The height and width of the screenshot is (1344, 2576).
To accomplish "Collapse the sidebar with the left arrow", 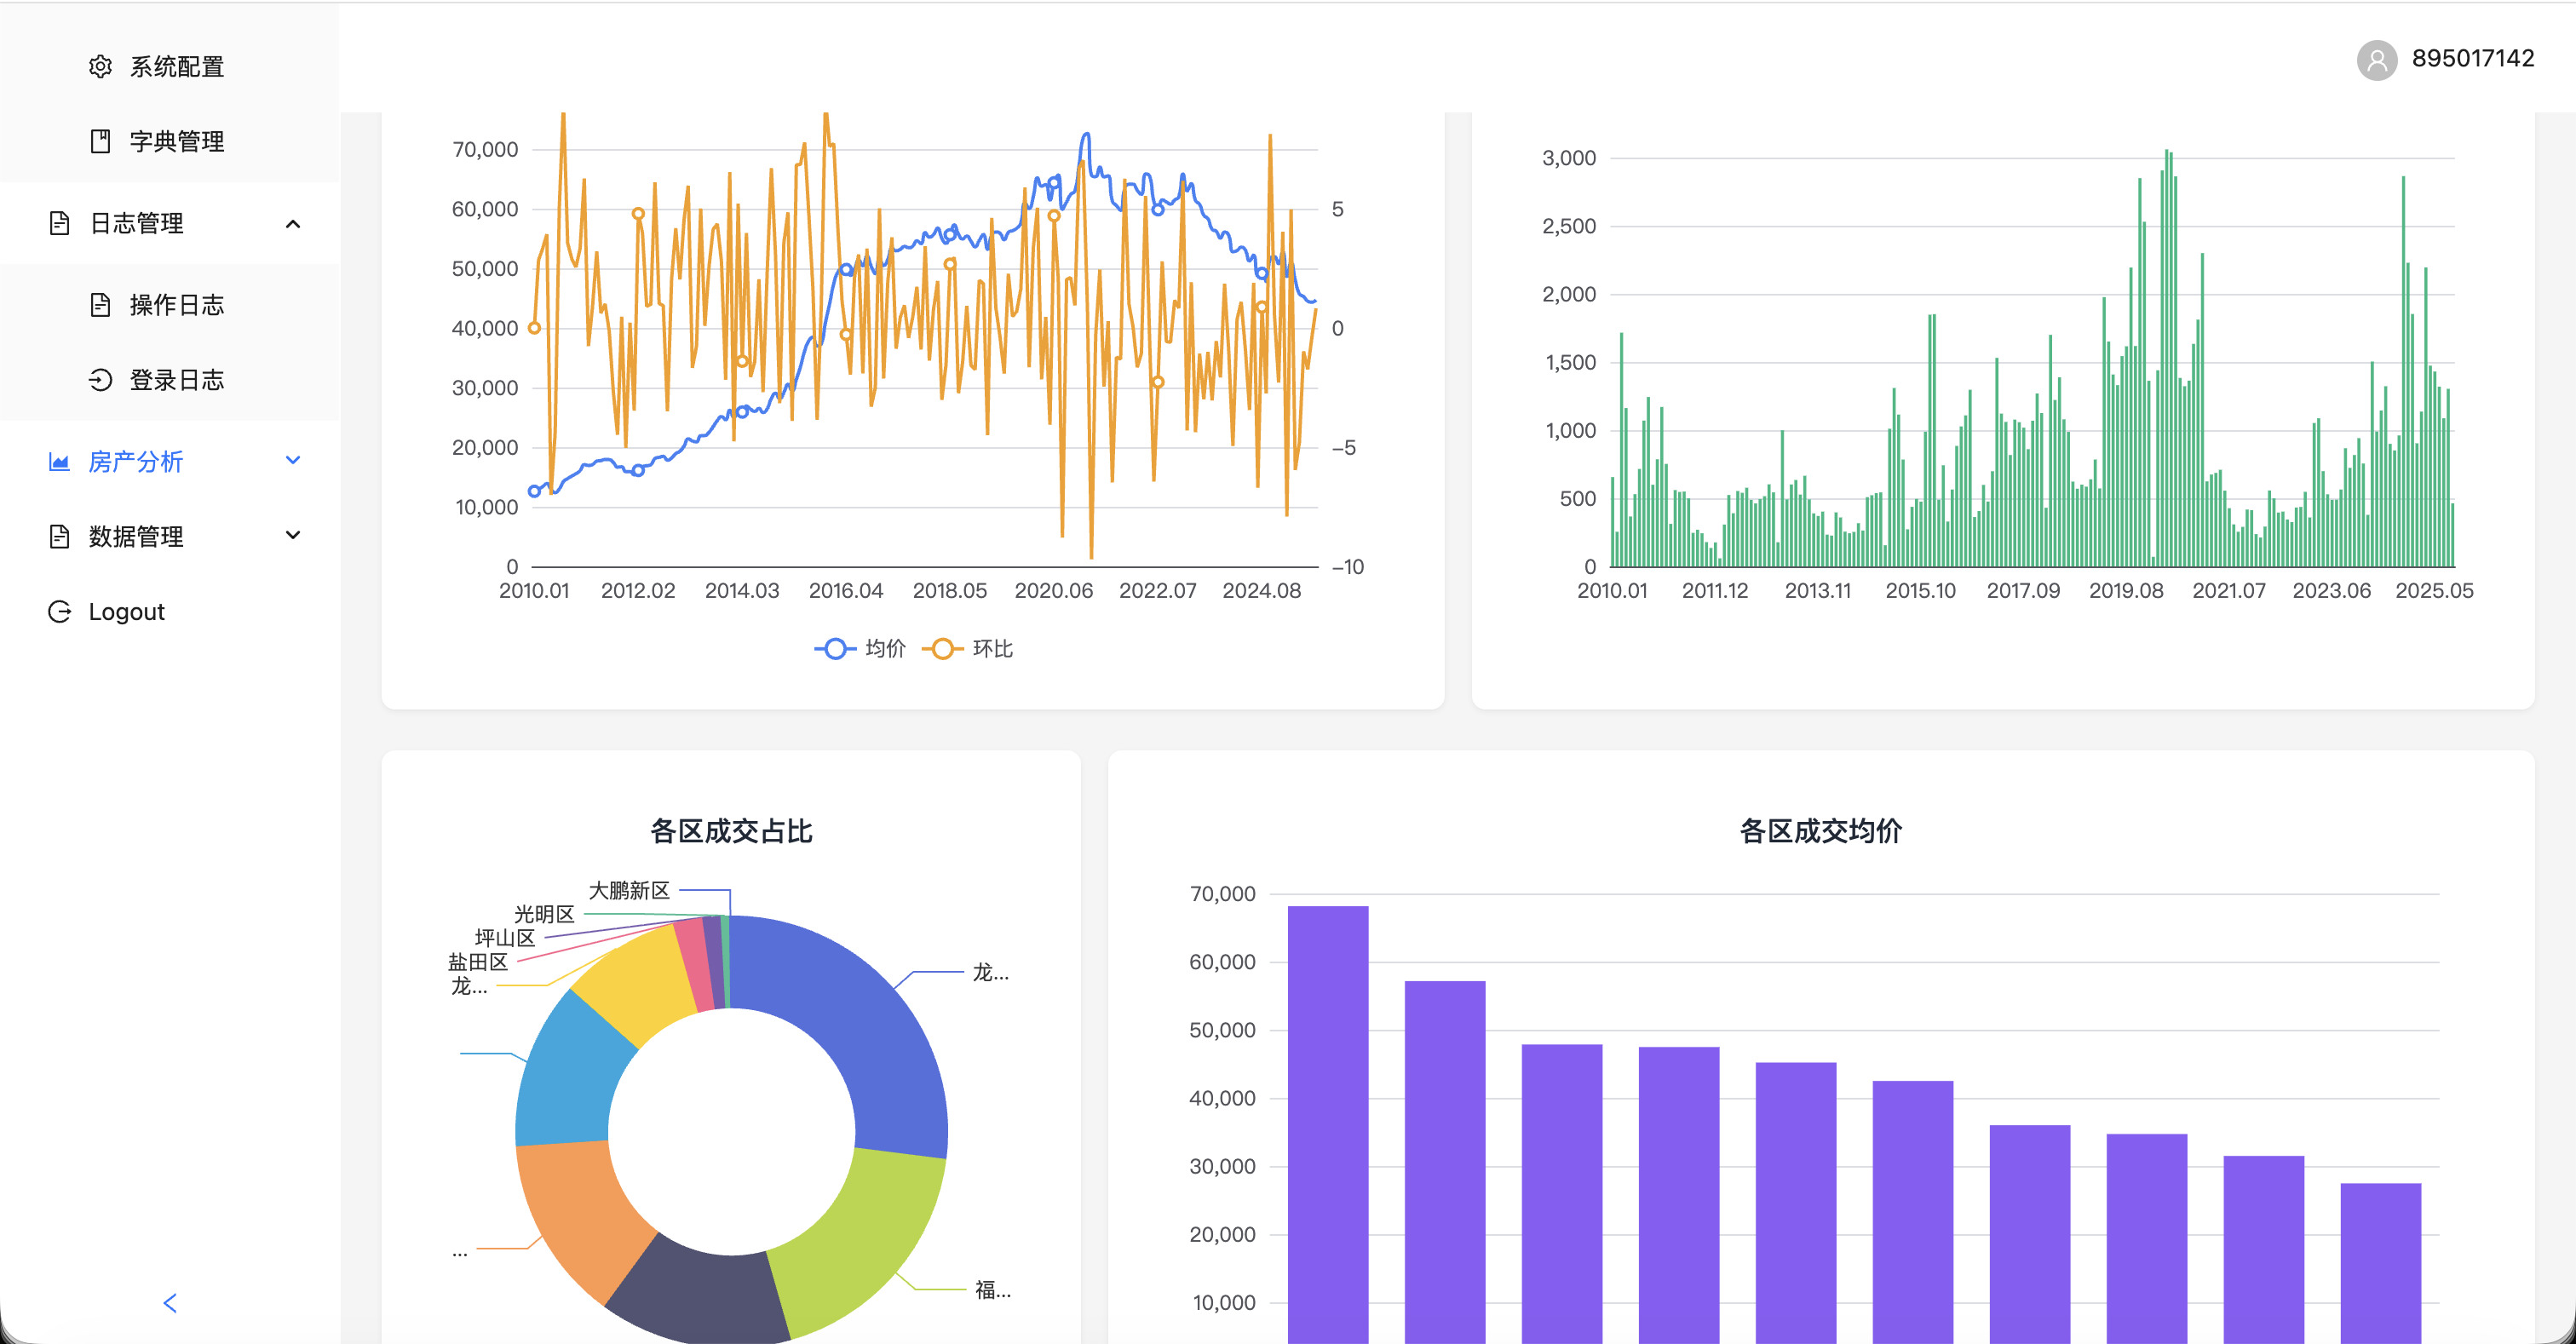I will [x=170, y=1302].
